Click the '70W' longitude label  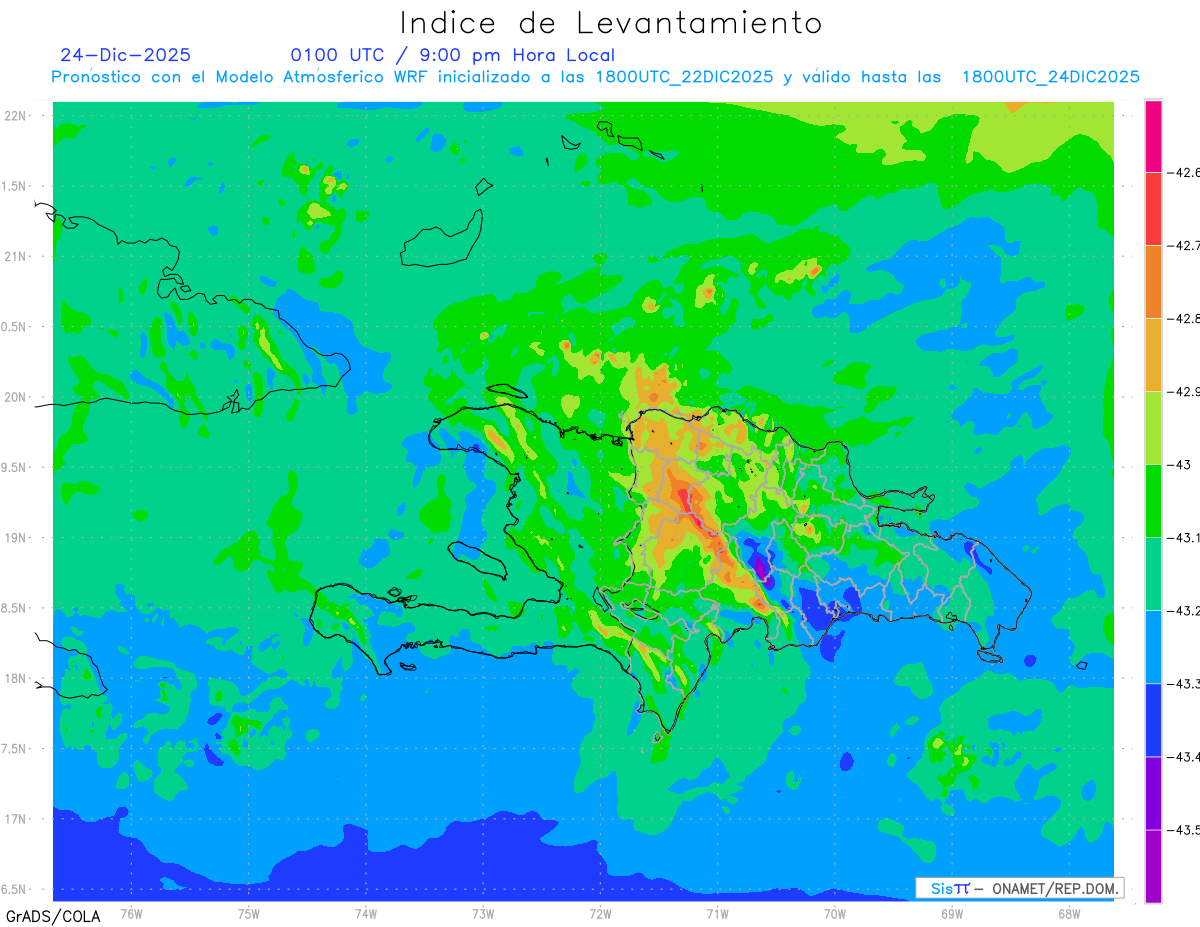point(835,913)
